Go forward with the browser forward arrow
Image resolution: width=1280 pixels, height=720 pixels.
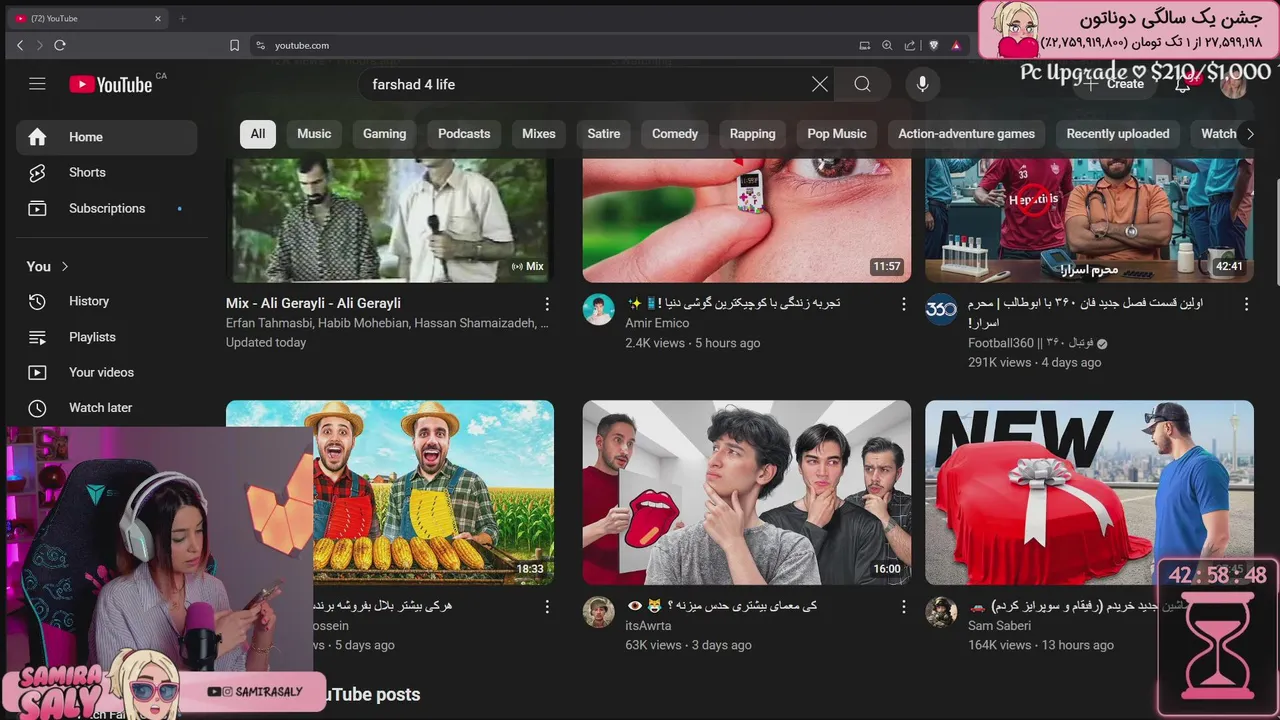pyautogui.click(x=40, y=45)
